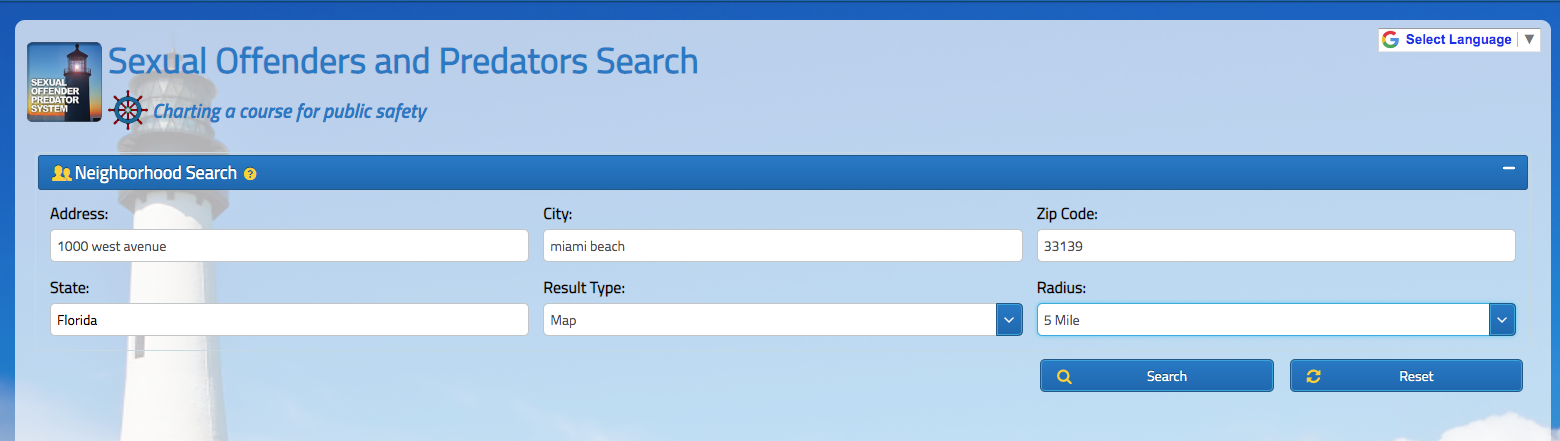The width and height of the screenshot is (1560, 441).
Task: Click into the City field with miami beach
Action: point(782,246)
